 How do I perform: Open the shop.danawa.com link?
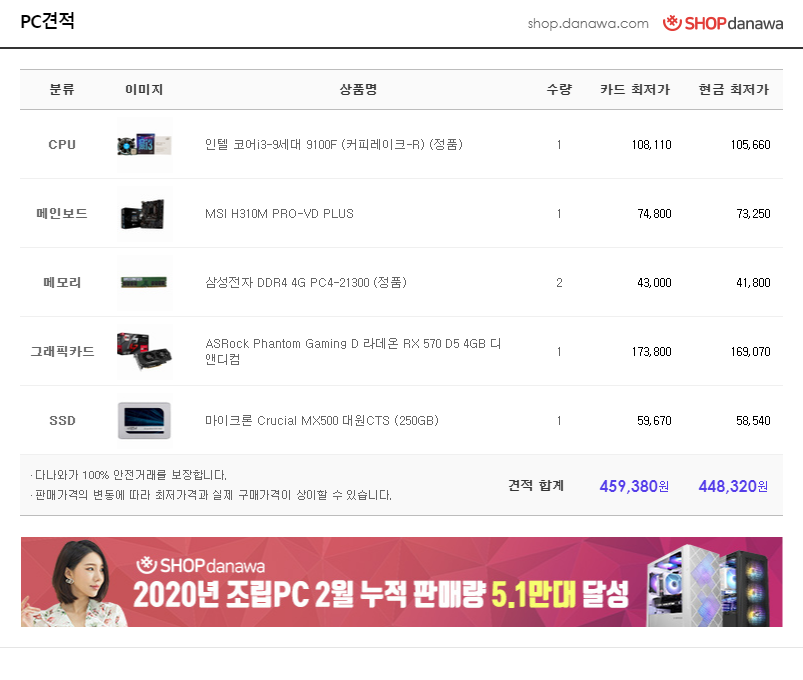tap(588, 24)
